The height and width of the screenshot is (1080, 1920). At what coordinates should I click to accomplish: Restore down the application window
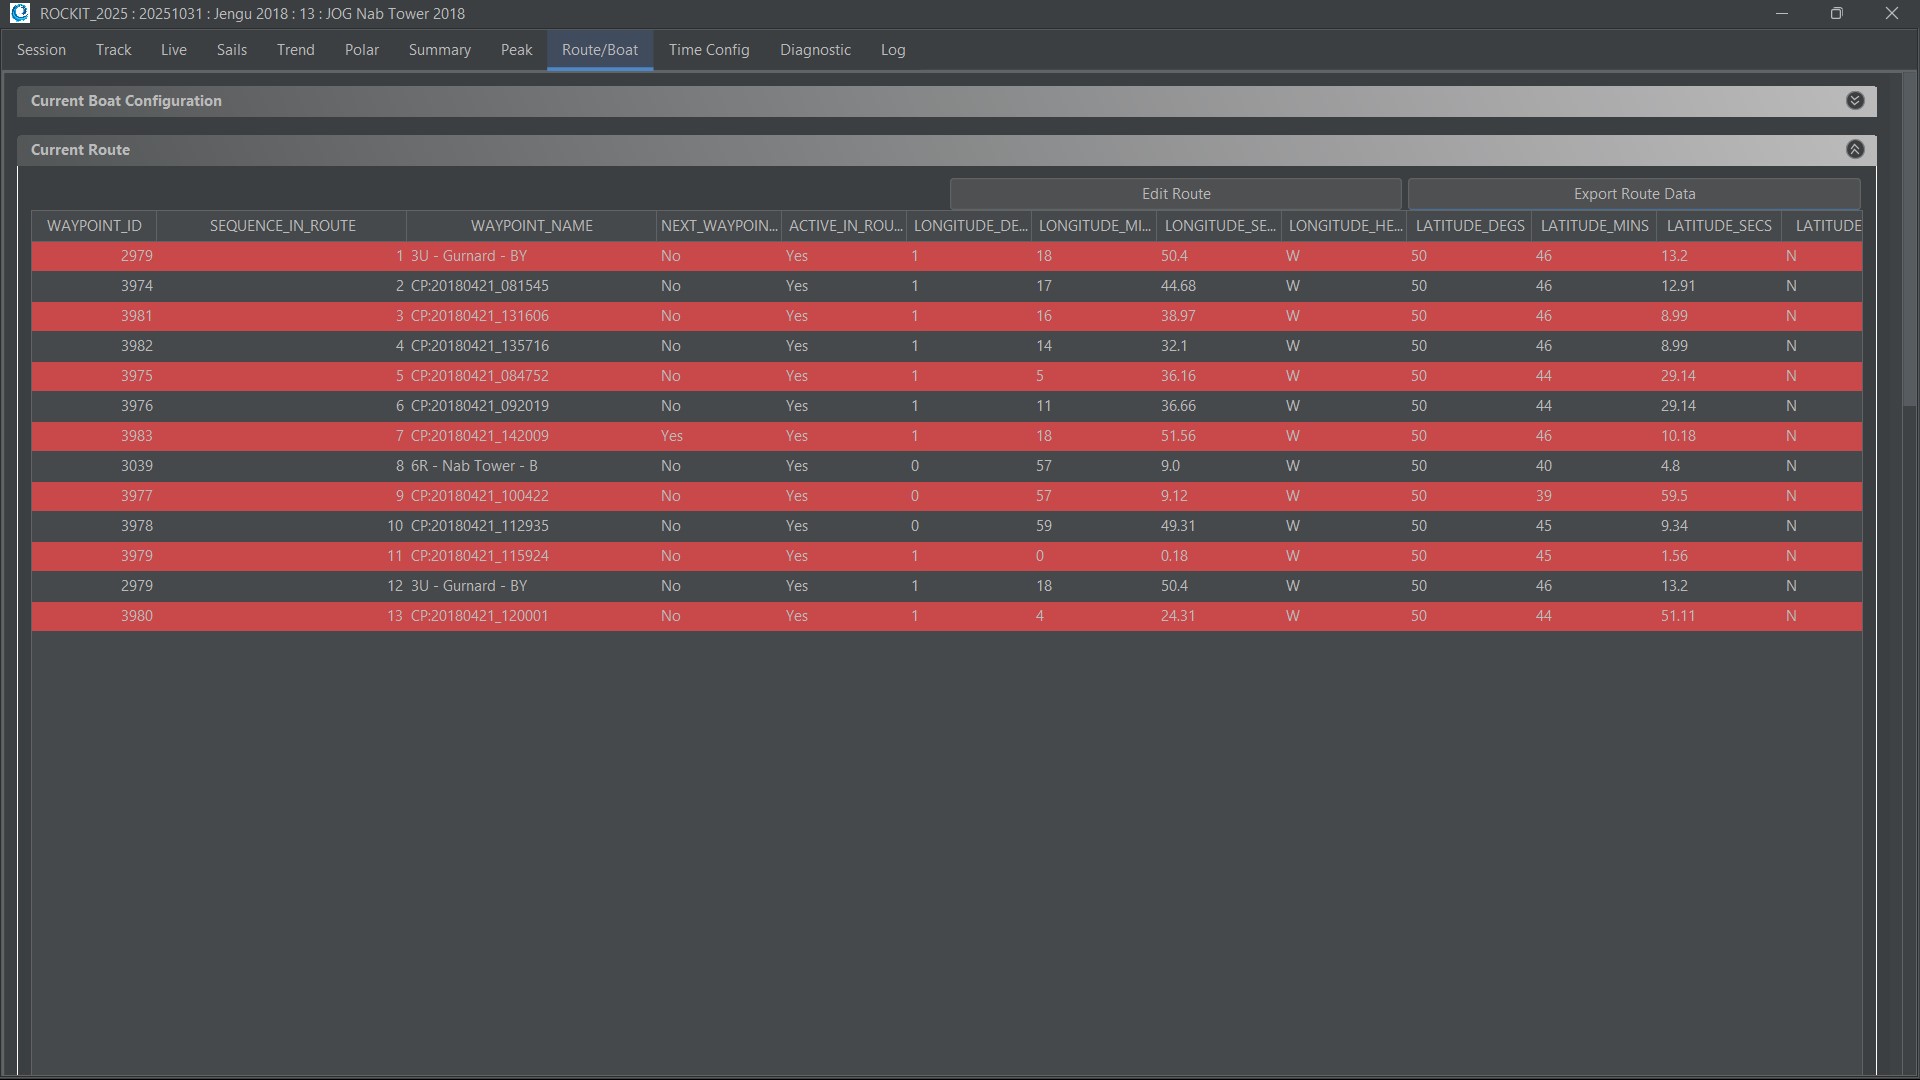click(x=1836, y=14)
